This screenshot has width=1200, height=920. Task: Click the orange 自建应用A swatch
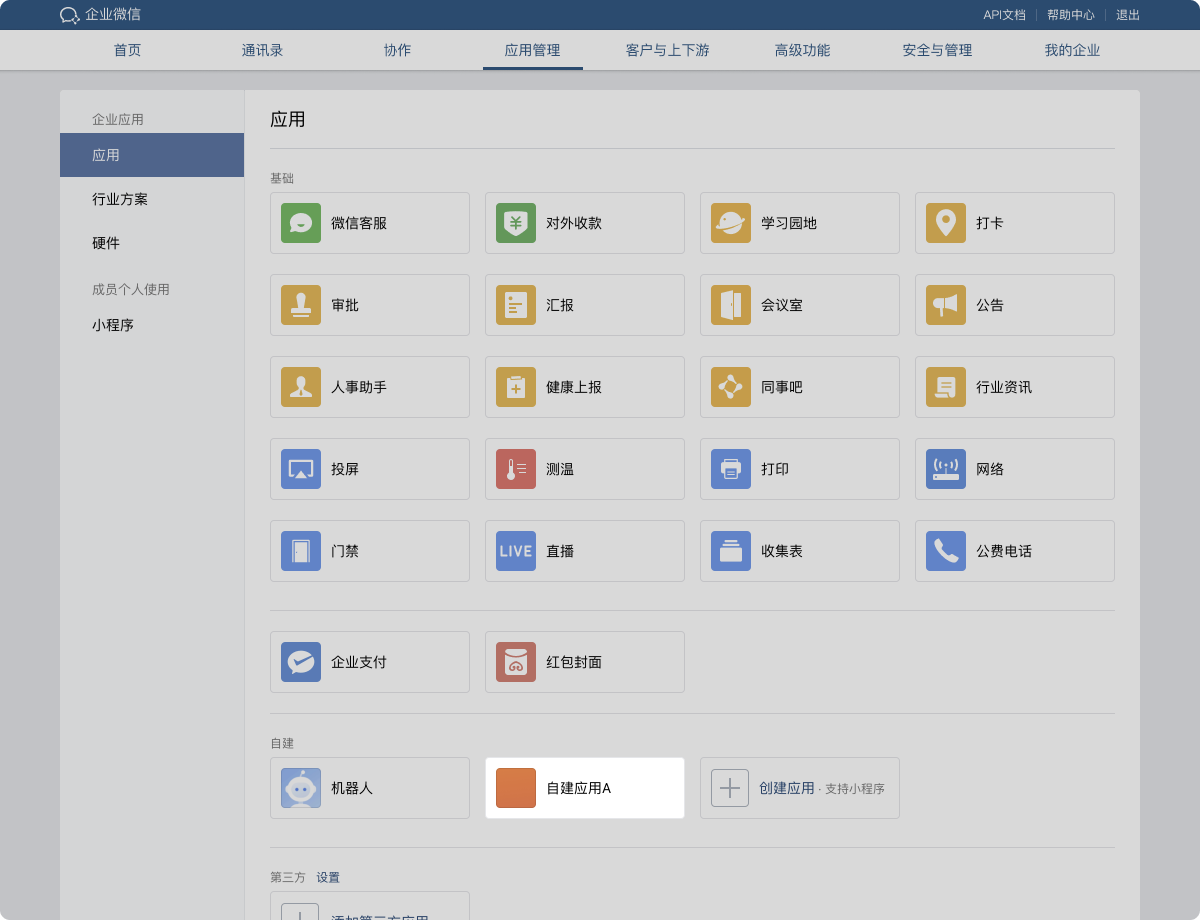click(x=516, y=788)
